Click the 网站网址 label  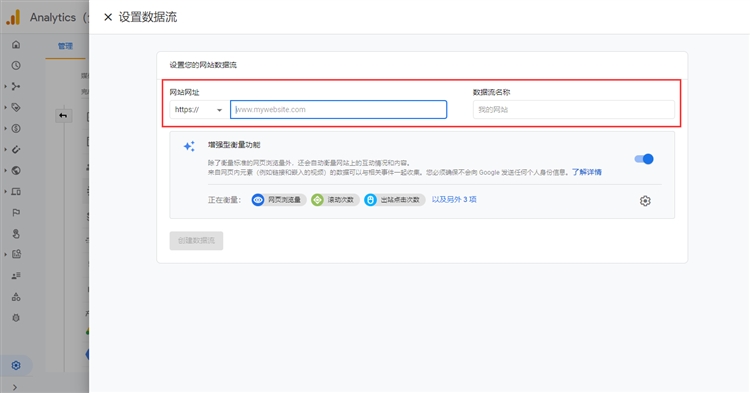click(x=184, y=93)
